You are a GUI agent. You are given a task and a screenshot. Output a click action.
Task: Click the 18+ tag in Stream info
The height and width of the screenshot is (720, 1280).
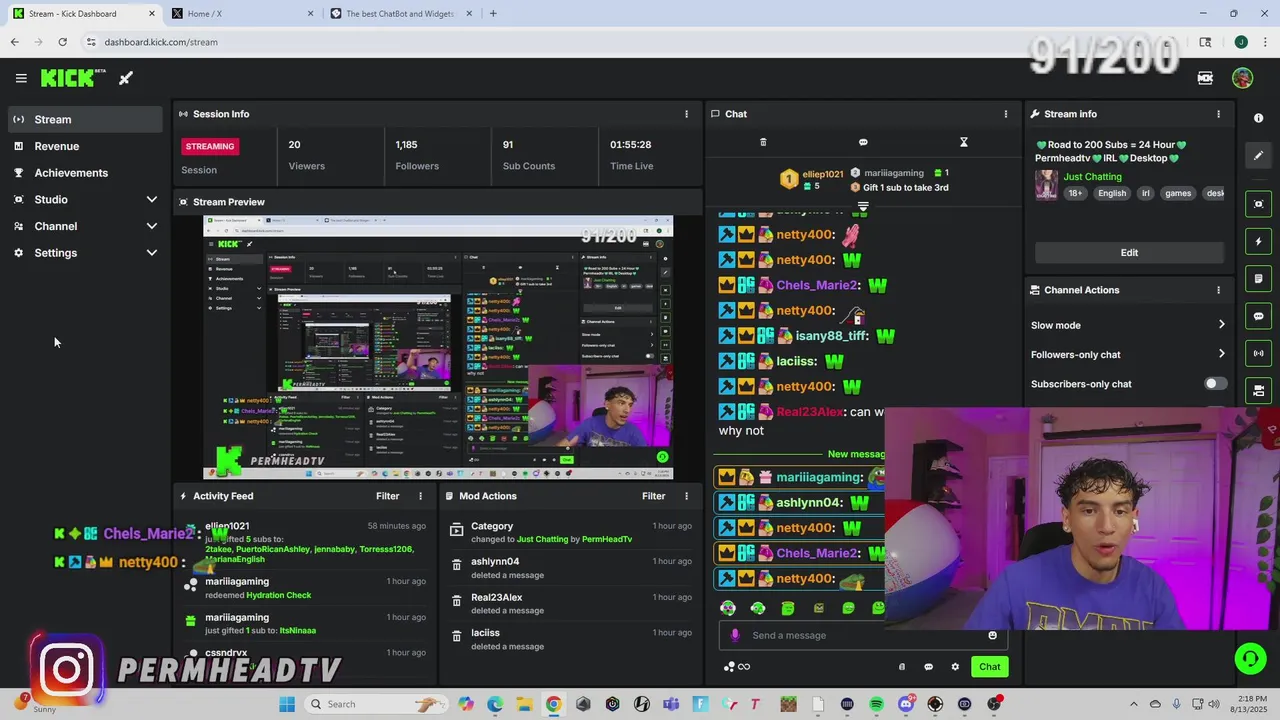click(1075, 193)
